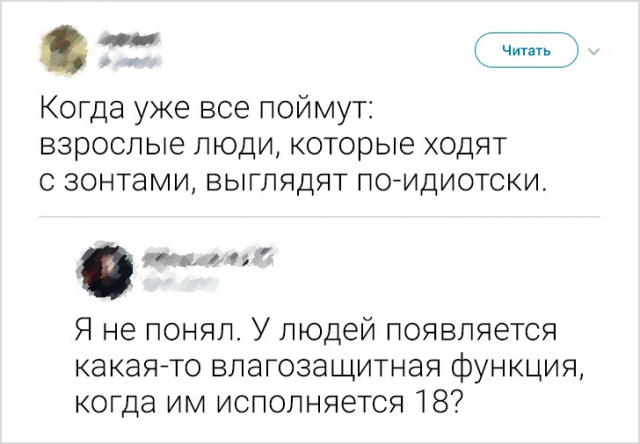Click the line "Когда уже все поймут:"

204,108
